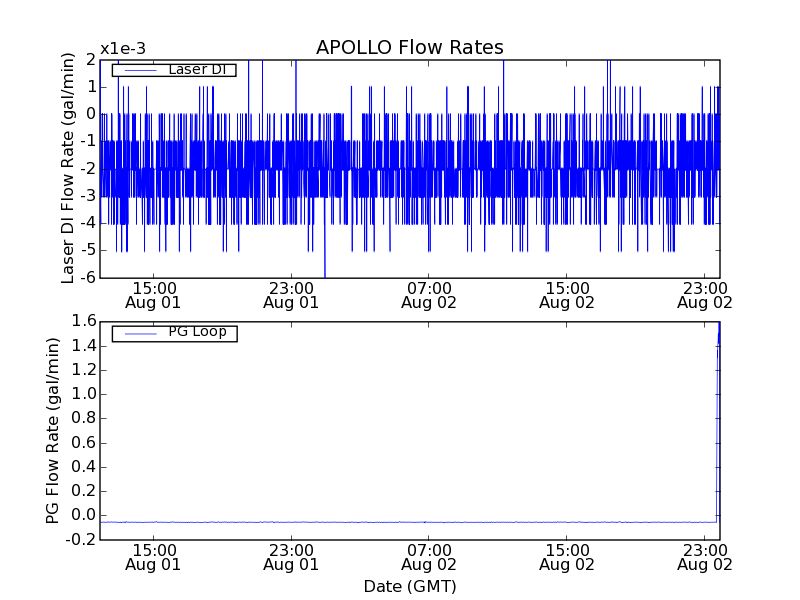The width and height of the screenshot is (800, 600).
Task: Select the "Laser DI Flow Rate (gal/min)" axis label
Action: click(x=67, y=168)
